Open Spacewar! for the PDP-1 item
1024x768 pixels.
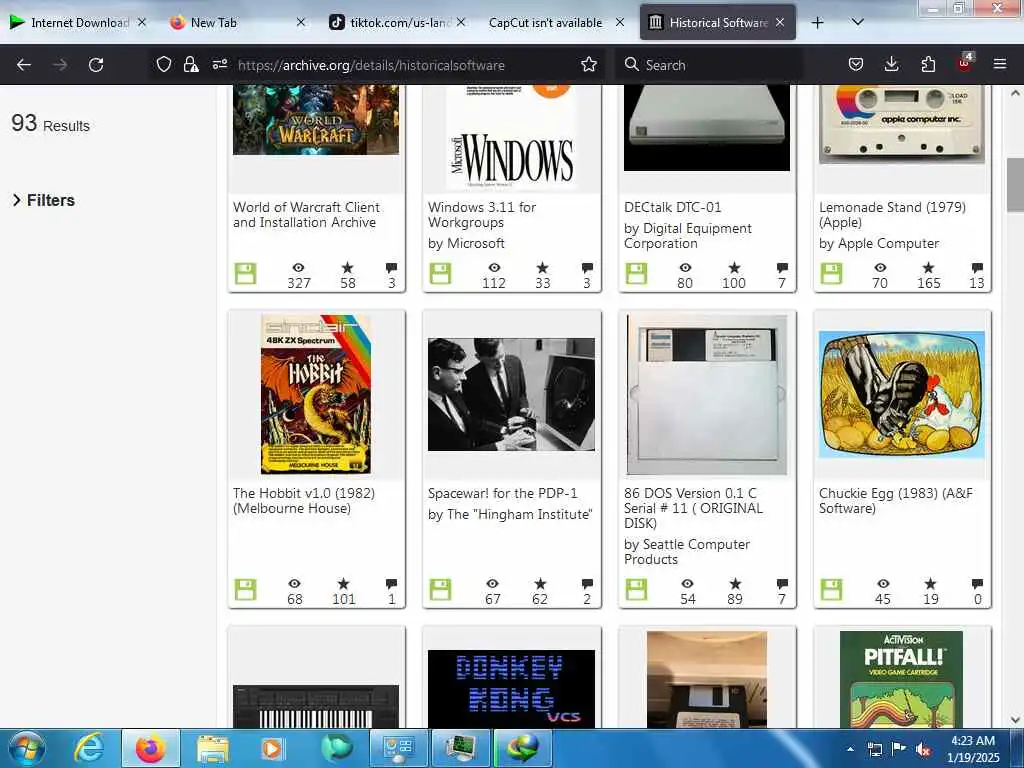(503, 493)
